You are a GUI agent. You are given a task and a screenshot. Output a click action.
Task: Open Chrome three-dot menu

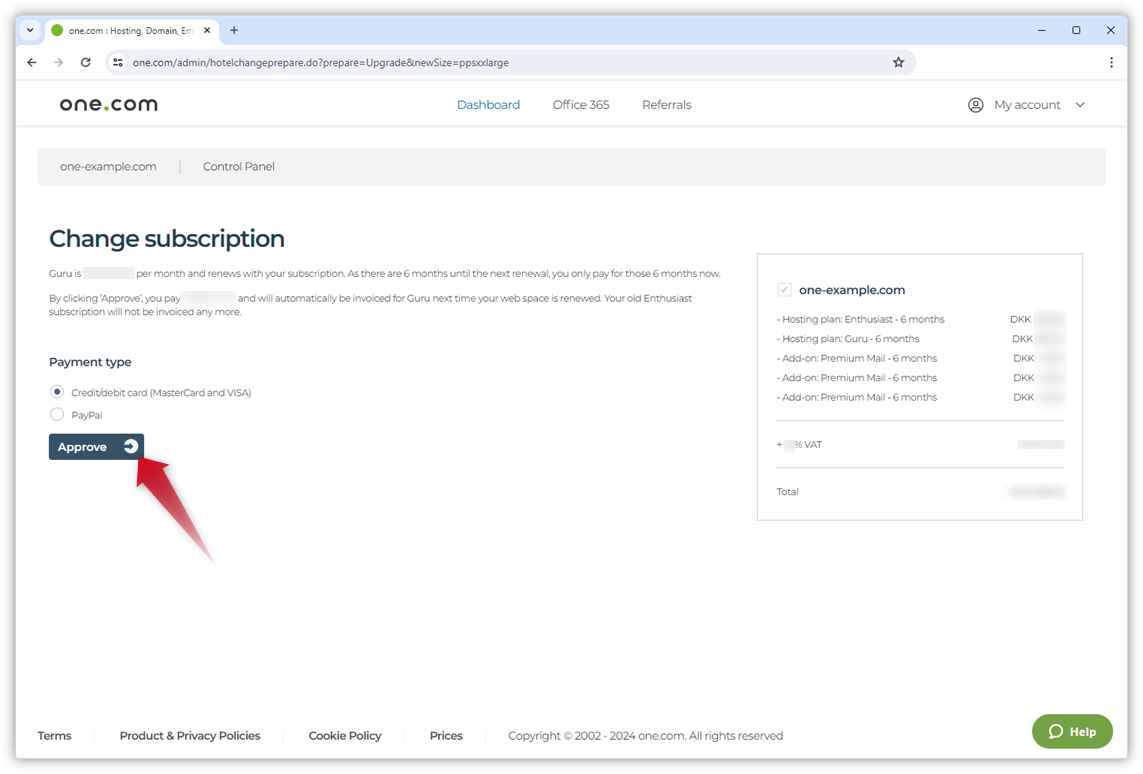click(x=1111, y=62)
